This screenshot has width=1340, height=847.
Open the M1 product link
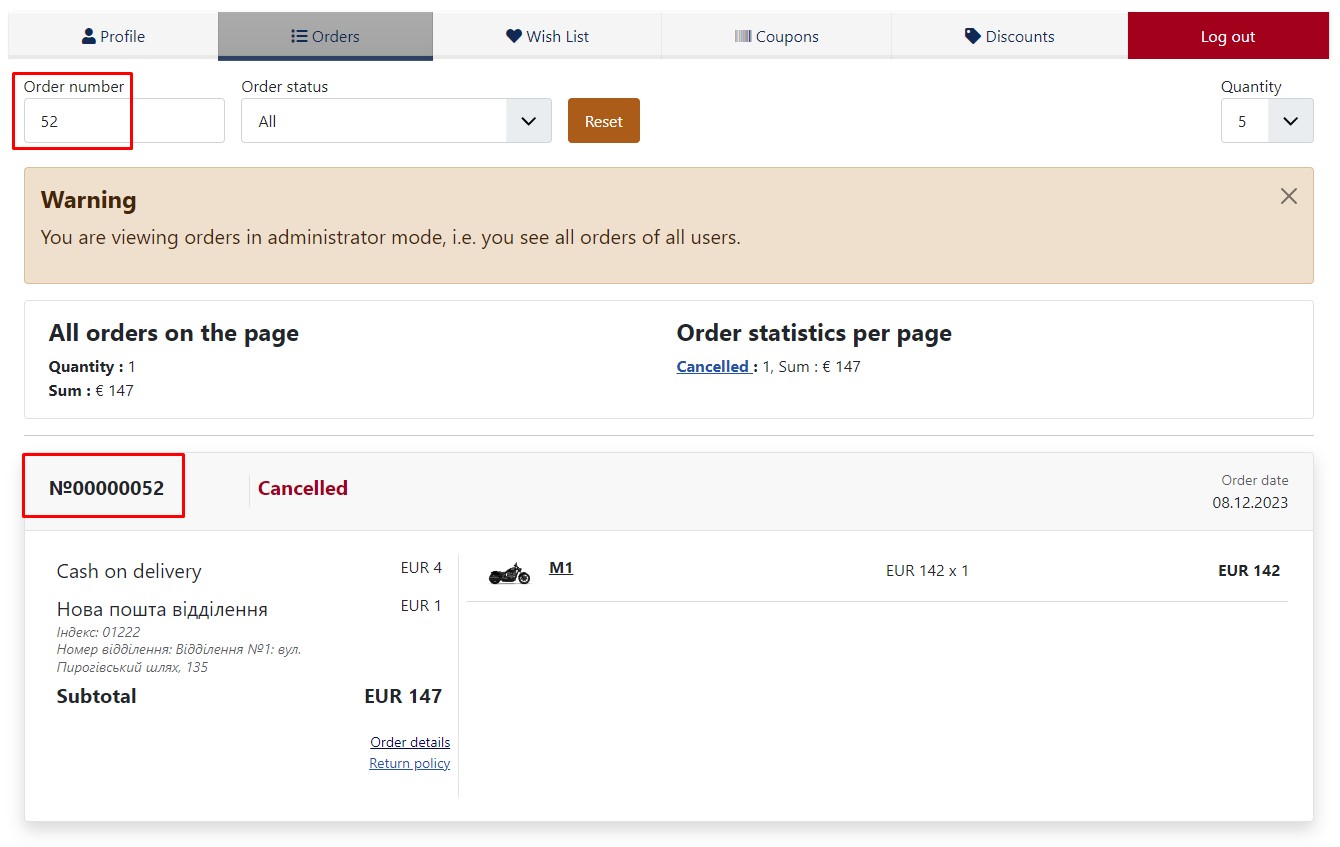point(561,568)
